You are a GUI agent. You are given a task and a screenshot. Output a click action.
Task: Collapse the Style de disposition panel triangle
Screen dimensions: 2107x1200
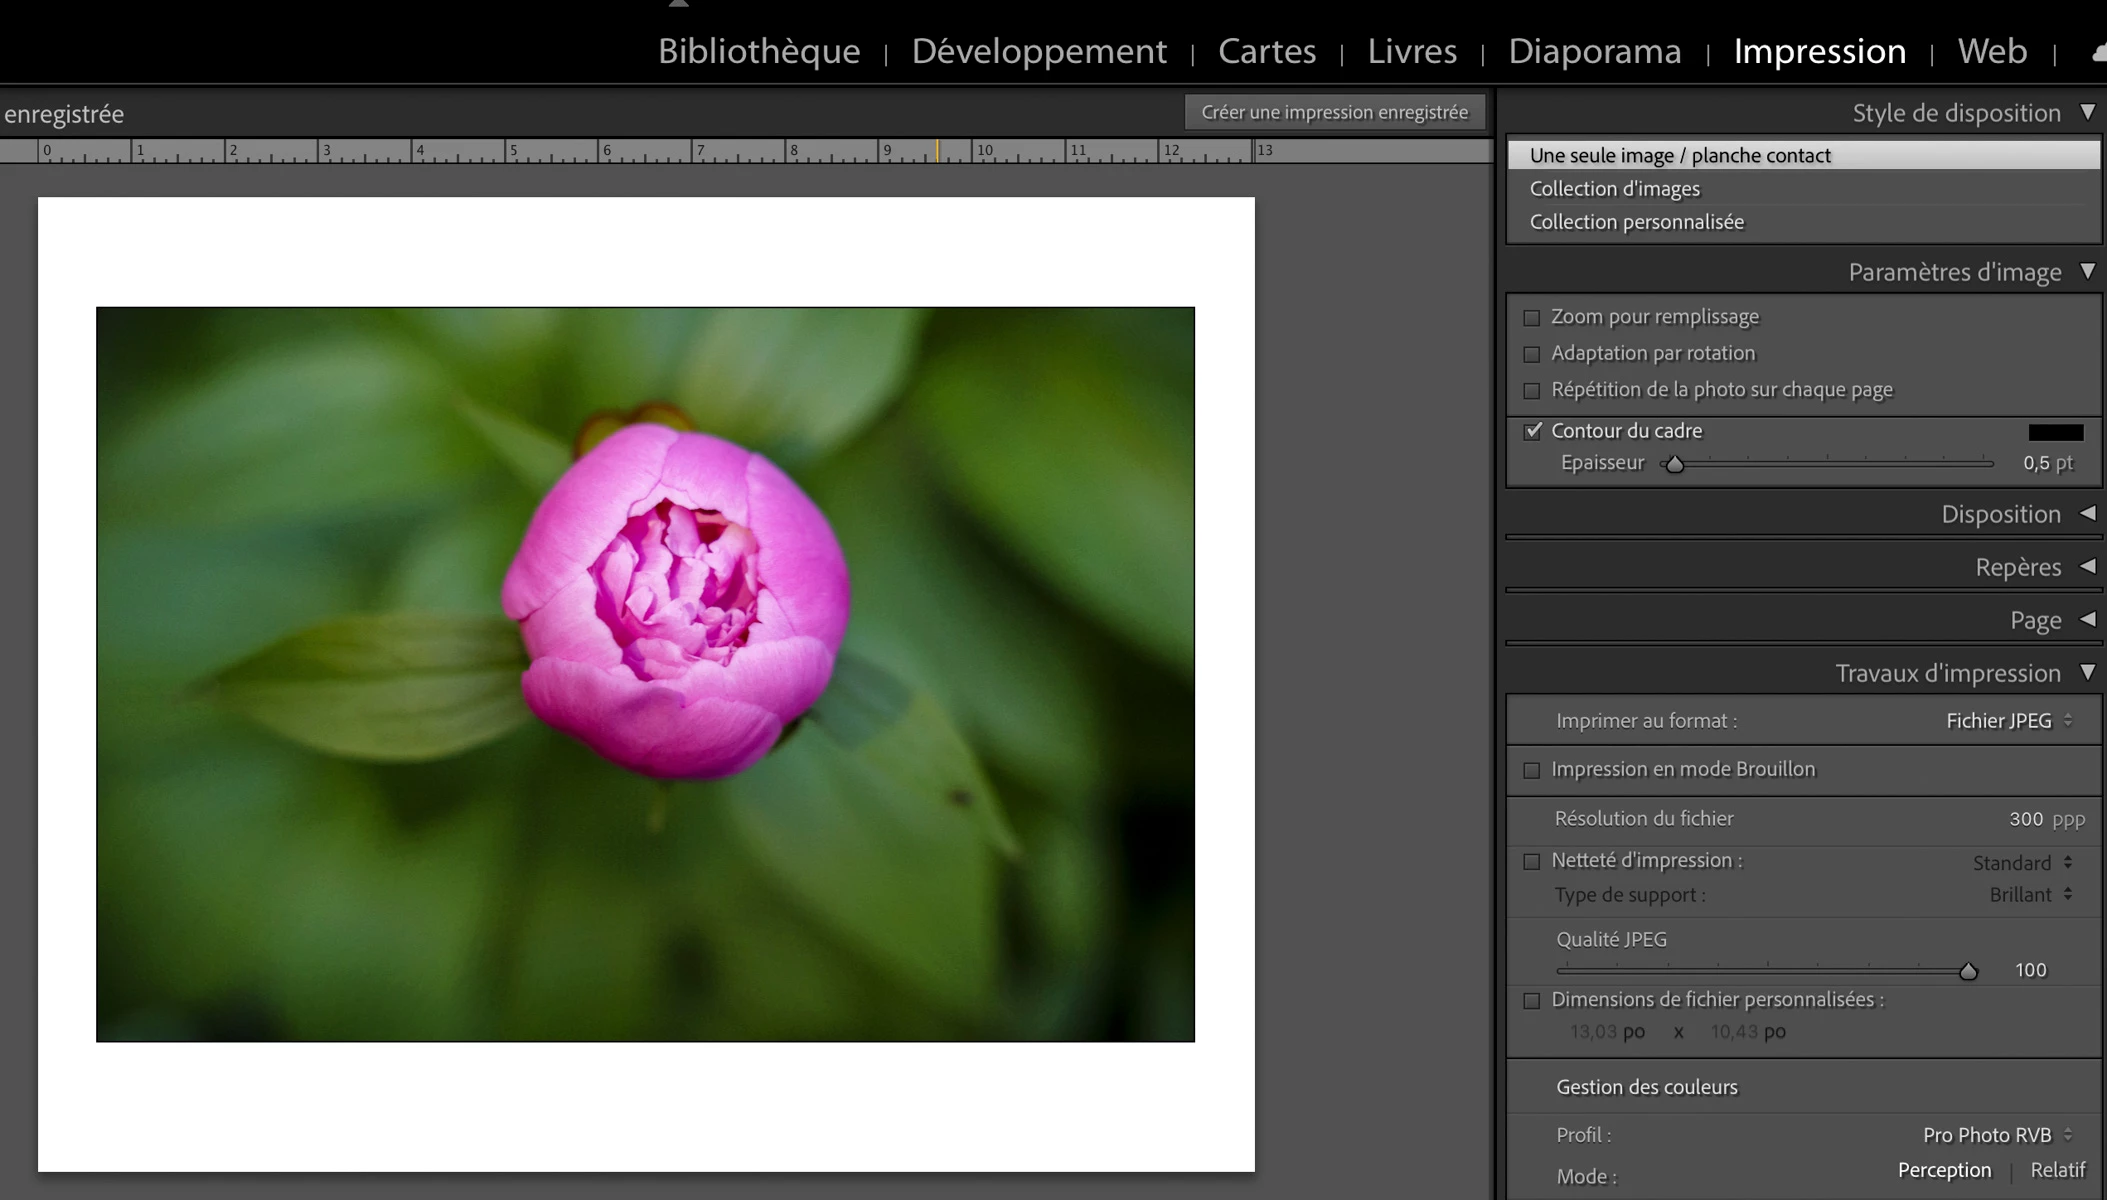tap(2088, 112)
